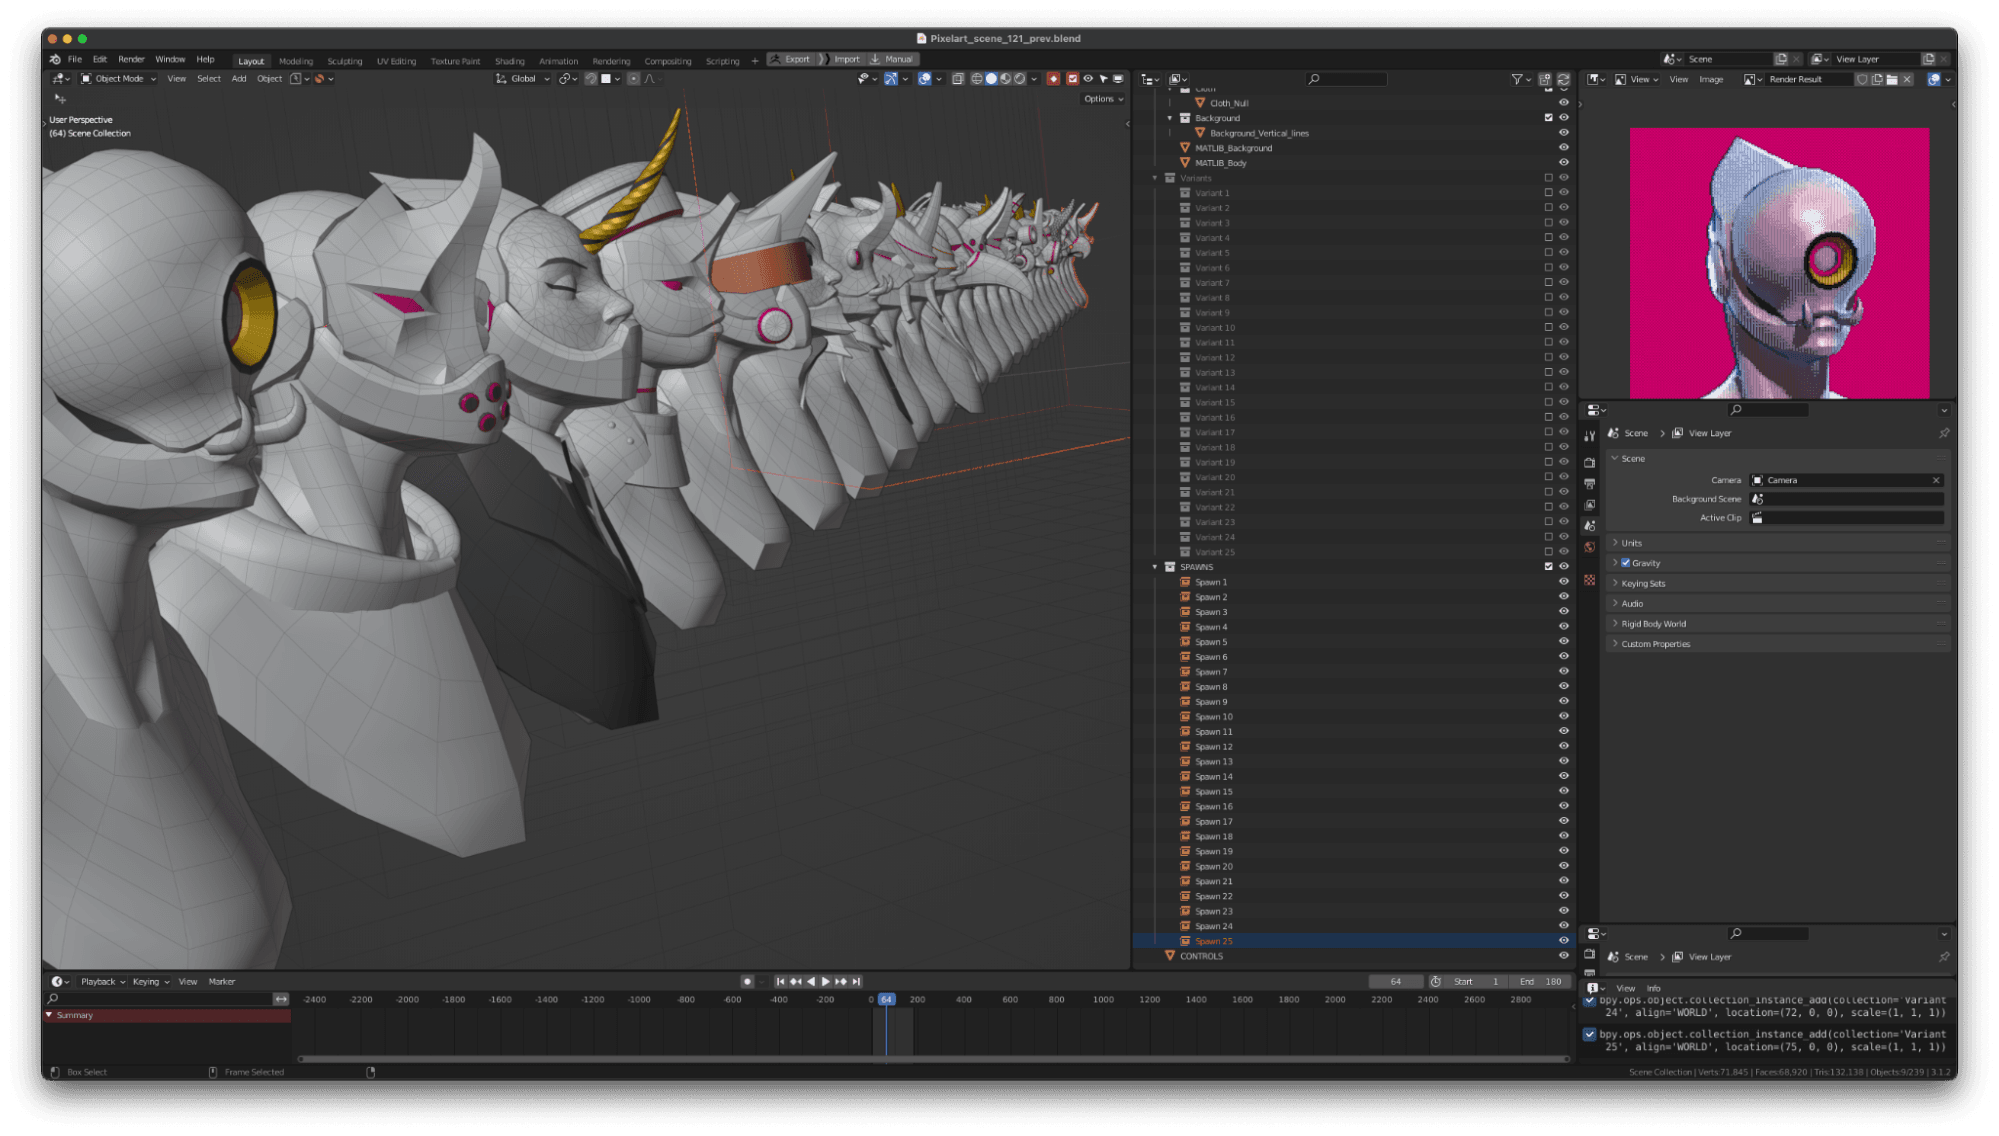Toggle visibility of Background_Vertical_lines

[x=1564, y=133]
